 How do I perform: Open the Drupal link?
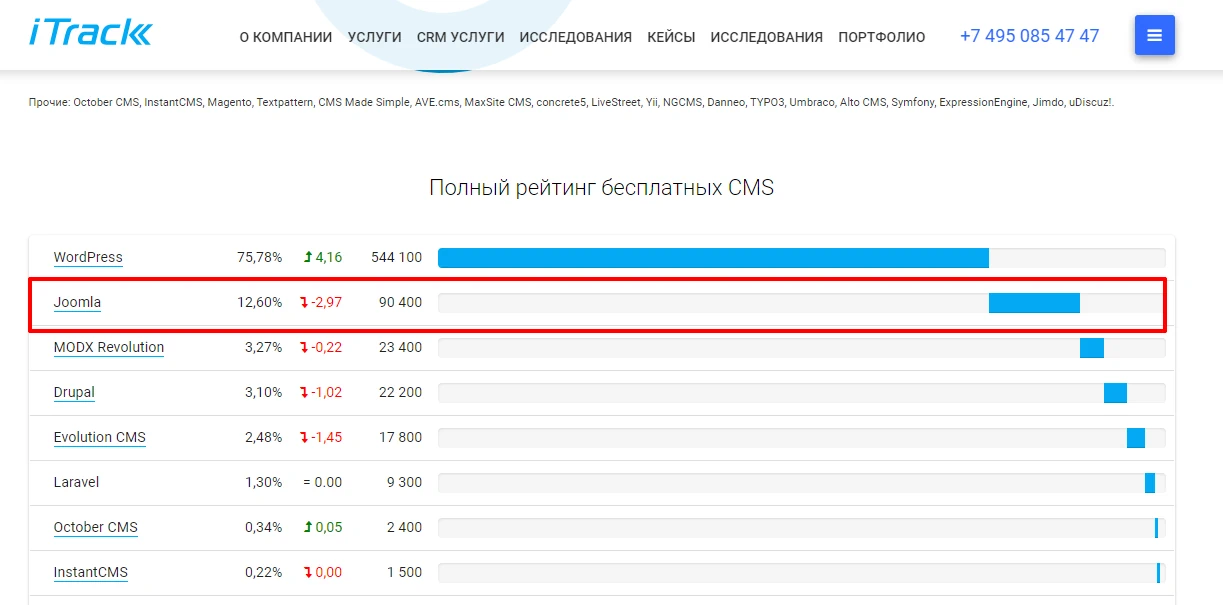[74, 392]
